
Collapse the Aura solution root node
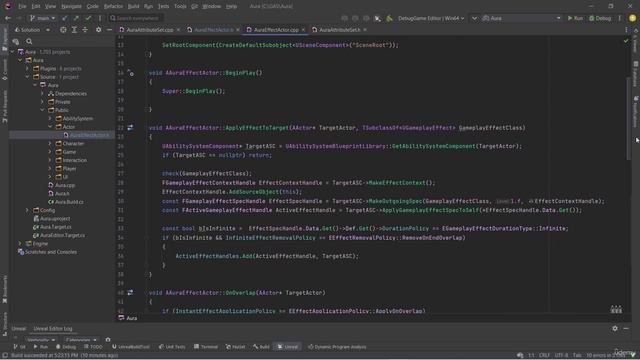pyautogui.click(x=13, y=52)
